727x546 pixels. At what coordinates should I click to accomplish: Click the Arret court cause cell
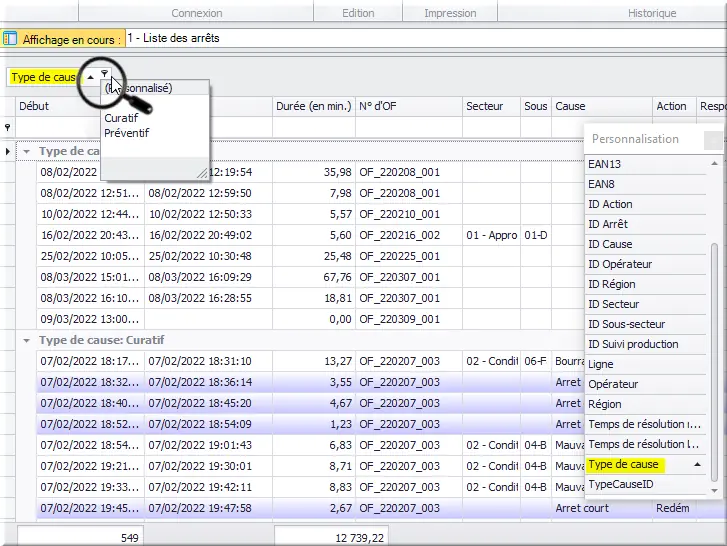click(602, 508)
